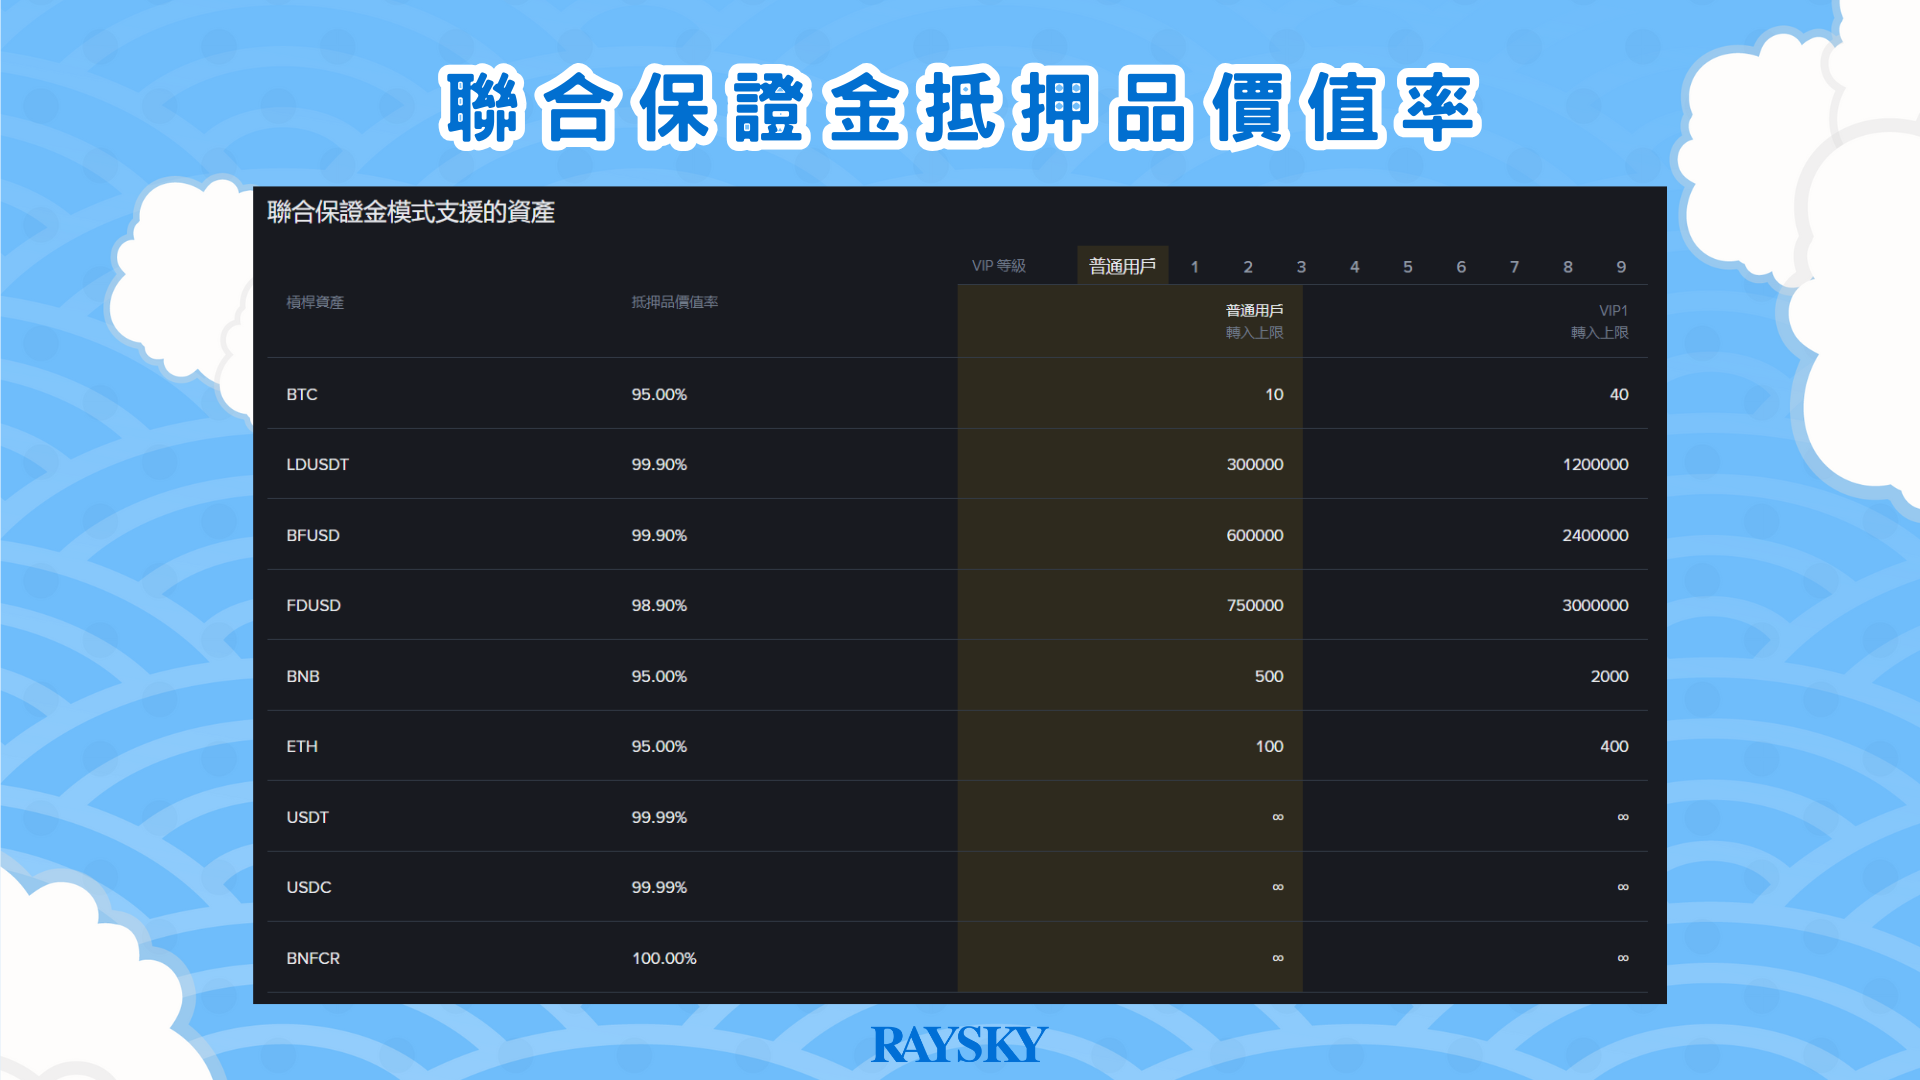Click the VIP 等級 label
The width and height of the screenshot is (1920, 1080).
[x=999, y=266]
